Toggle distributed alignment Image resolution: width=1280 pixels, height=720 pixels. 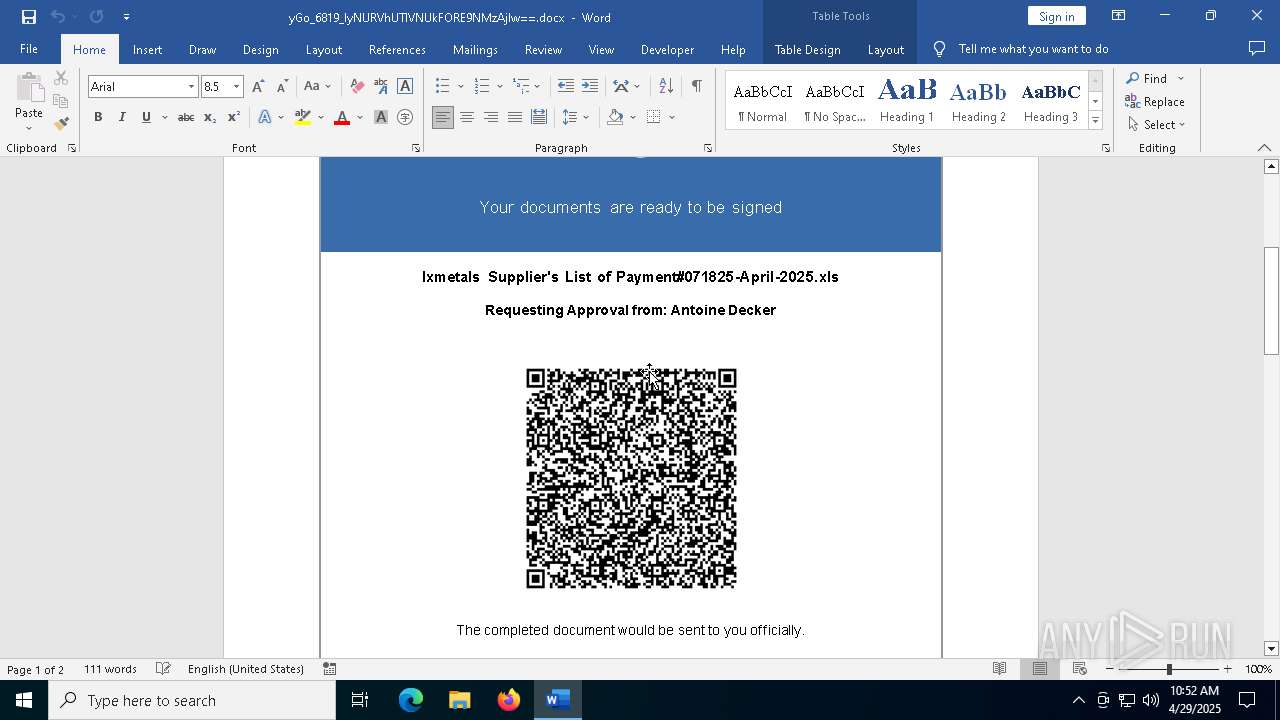point(539,118)
